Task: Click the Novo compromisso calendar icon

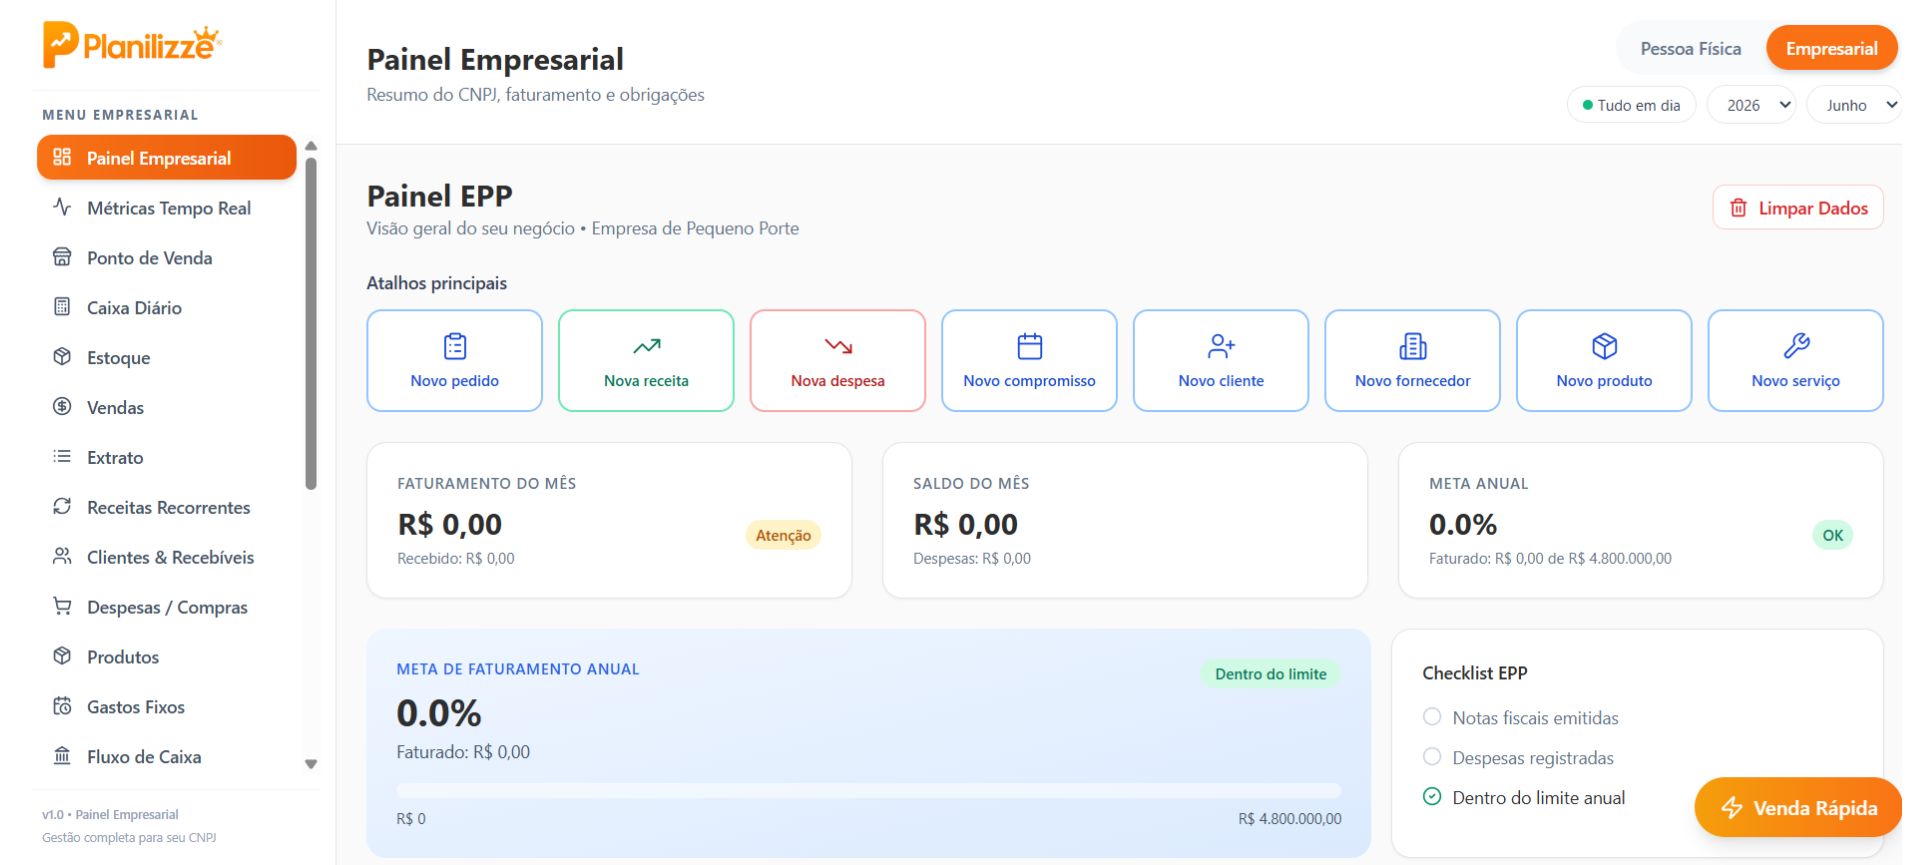Action: [1029, 346]
